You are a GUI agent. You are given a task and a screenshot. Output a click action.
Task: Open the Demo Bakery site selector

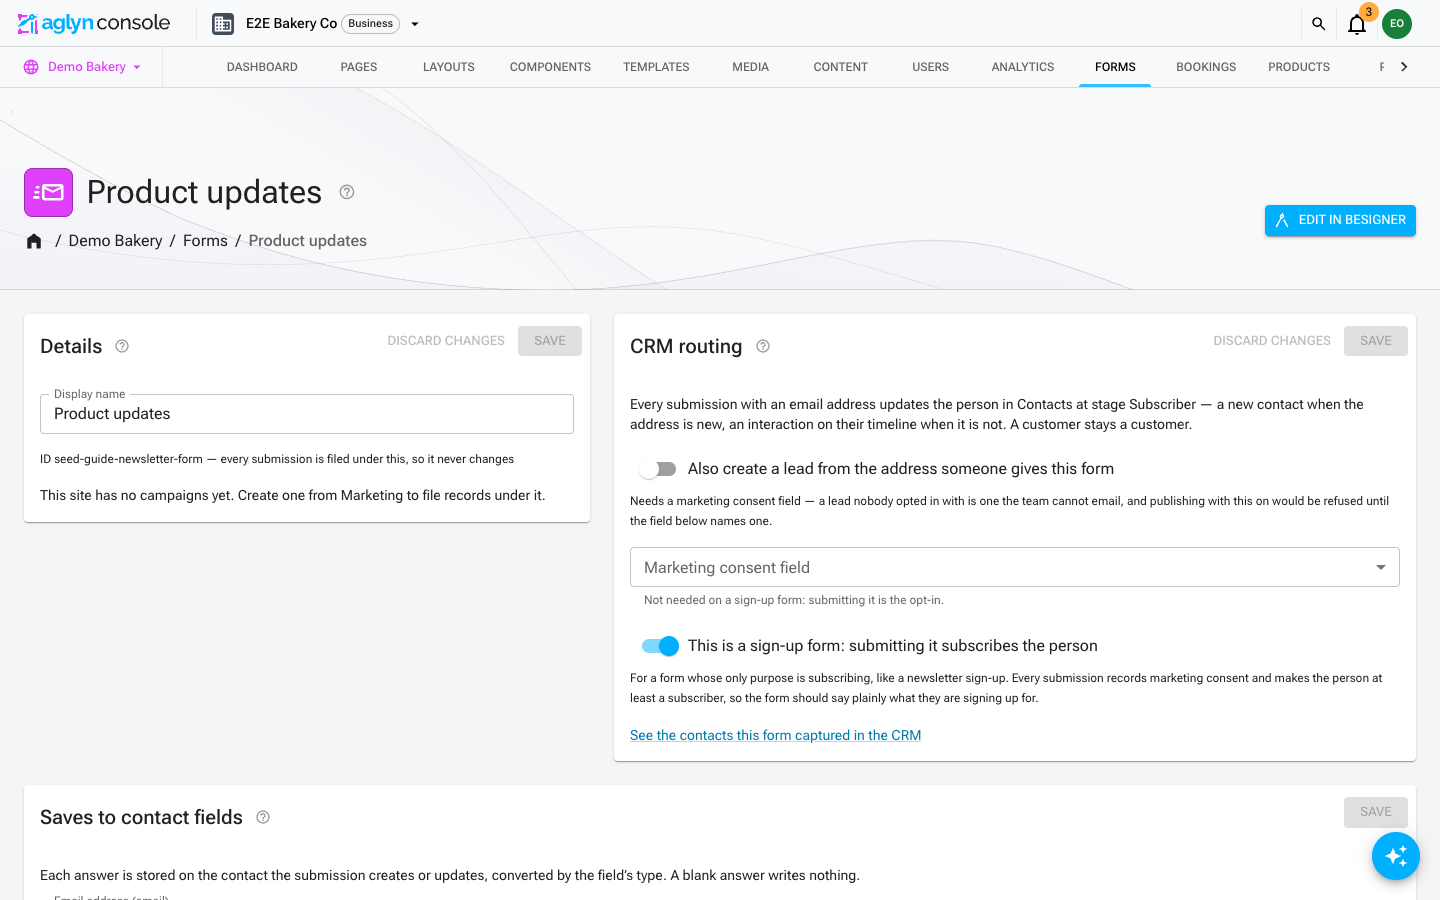[x=83, y=67]
